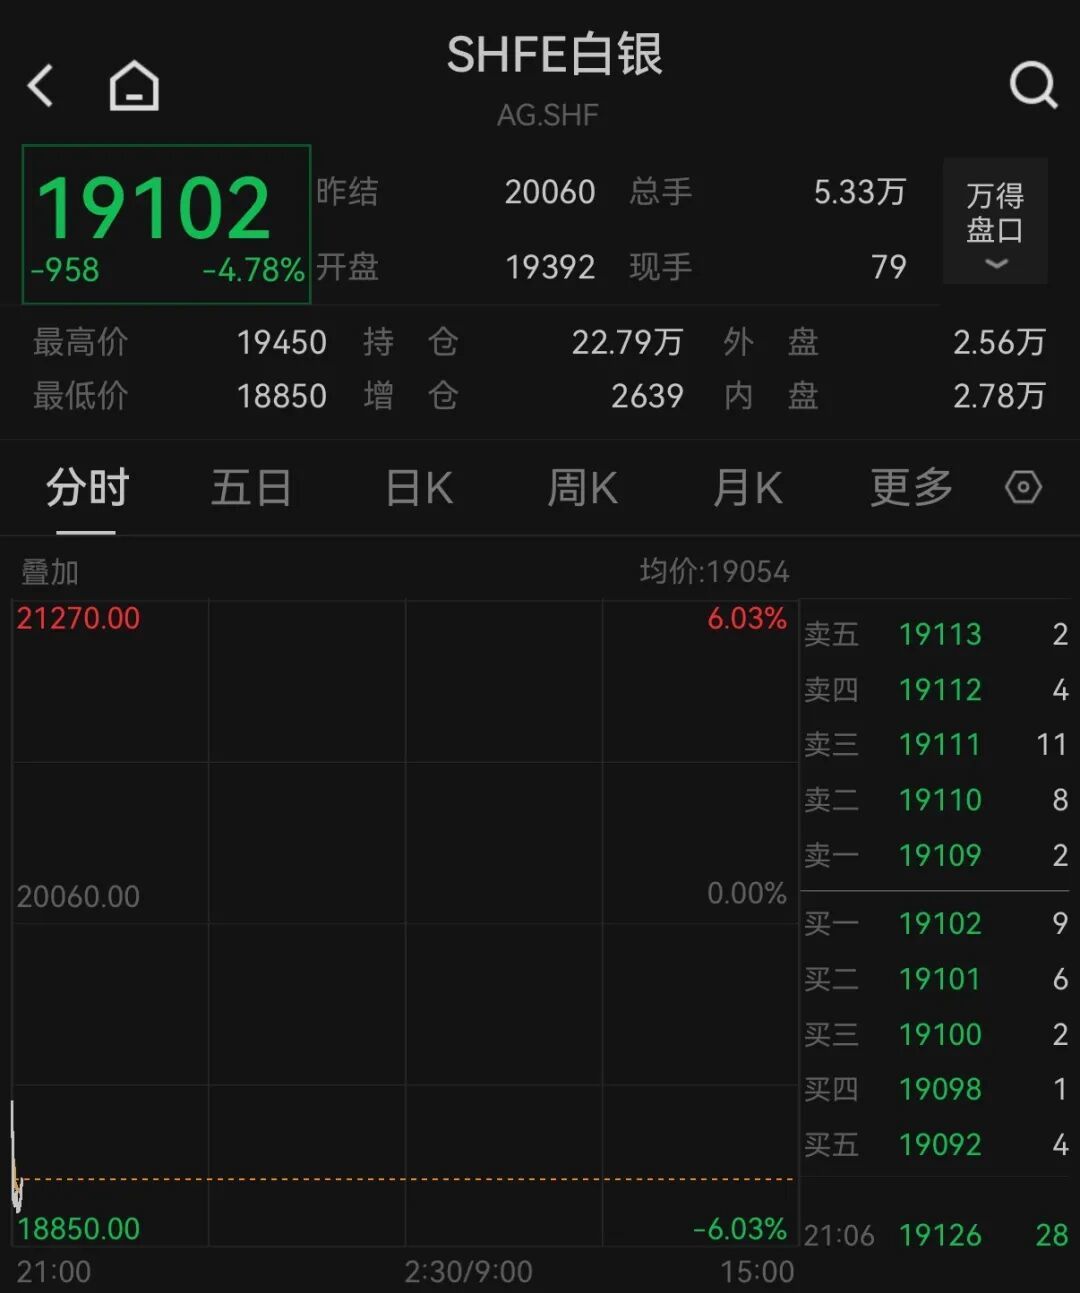Select the 买二 19101 order row

click(936, 979)
